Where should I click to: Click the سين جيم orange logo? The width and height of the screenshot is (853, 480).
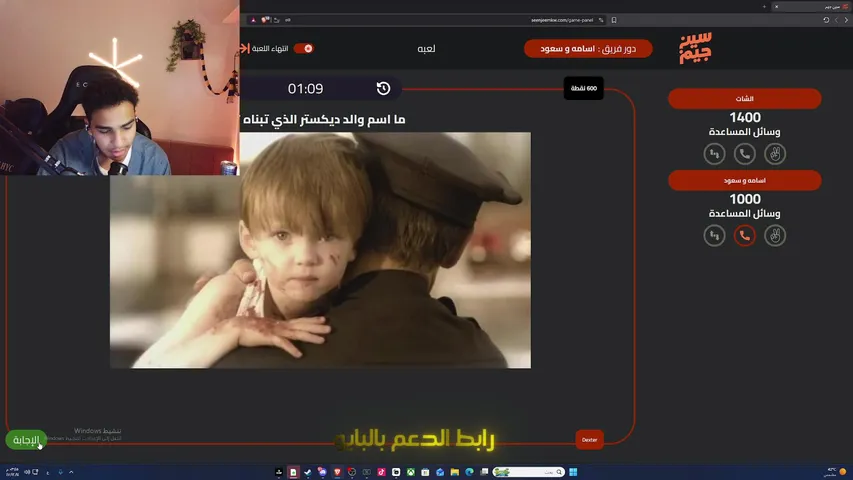[695, 48]
